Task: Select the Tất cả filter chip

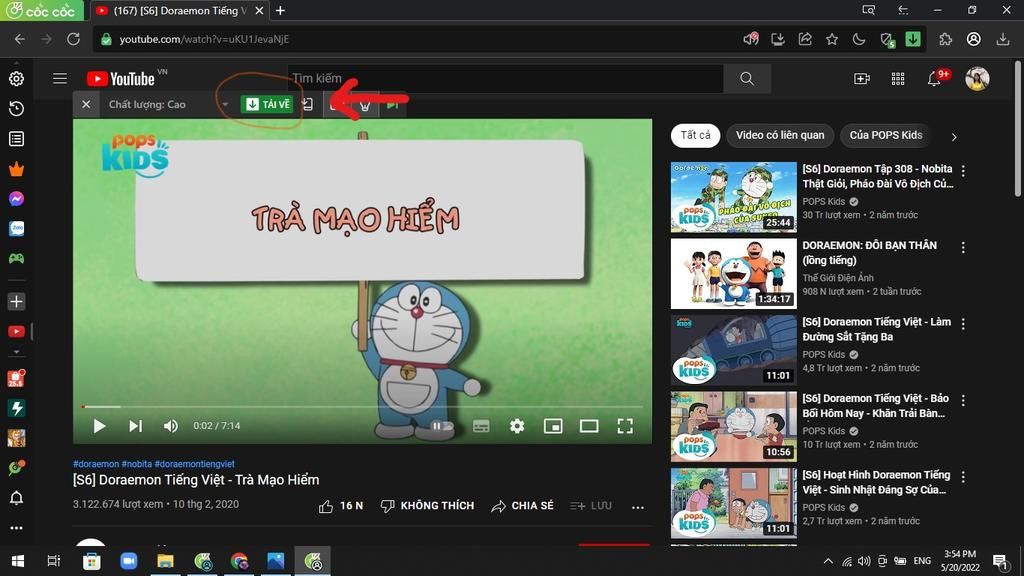Action: coord(696,135)
